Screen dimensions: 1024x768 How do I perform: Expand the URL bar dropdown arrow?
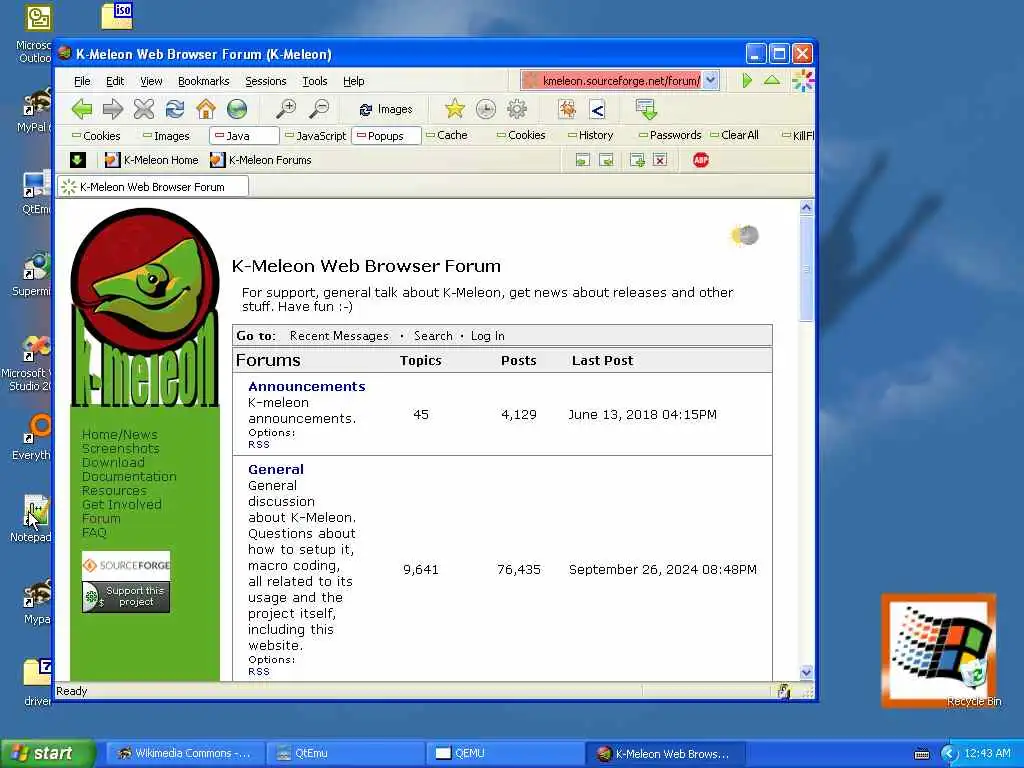click(x=711, y=80)
